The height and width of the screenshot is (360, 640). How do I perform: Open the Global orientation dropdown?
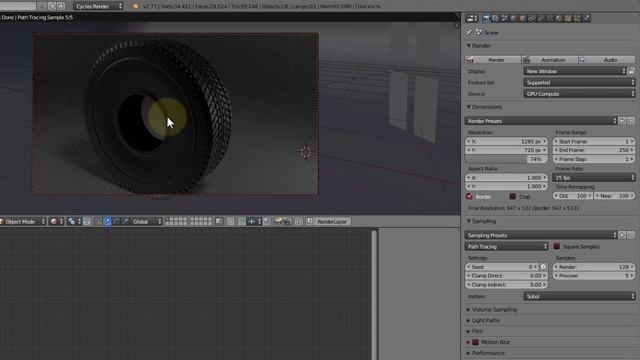pyautogui.click(x=146, y=221)
